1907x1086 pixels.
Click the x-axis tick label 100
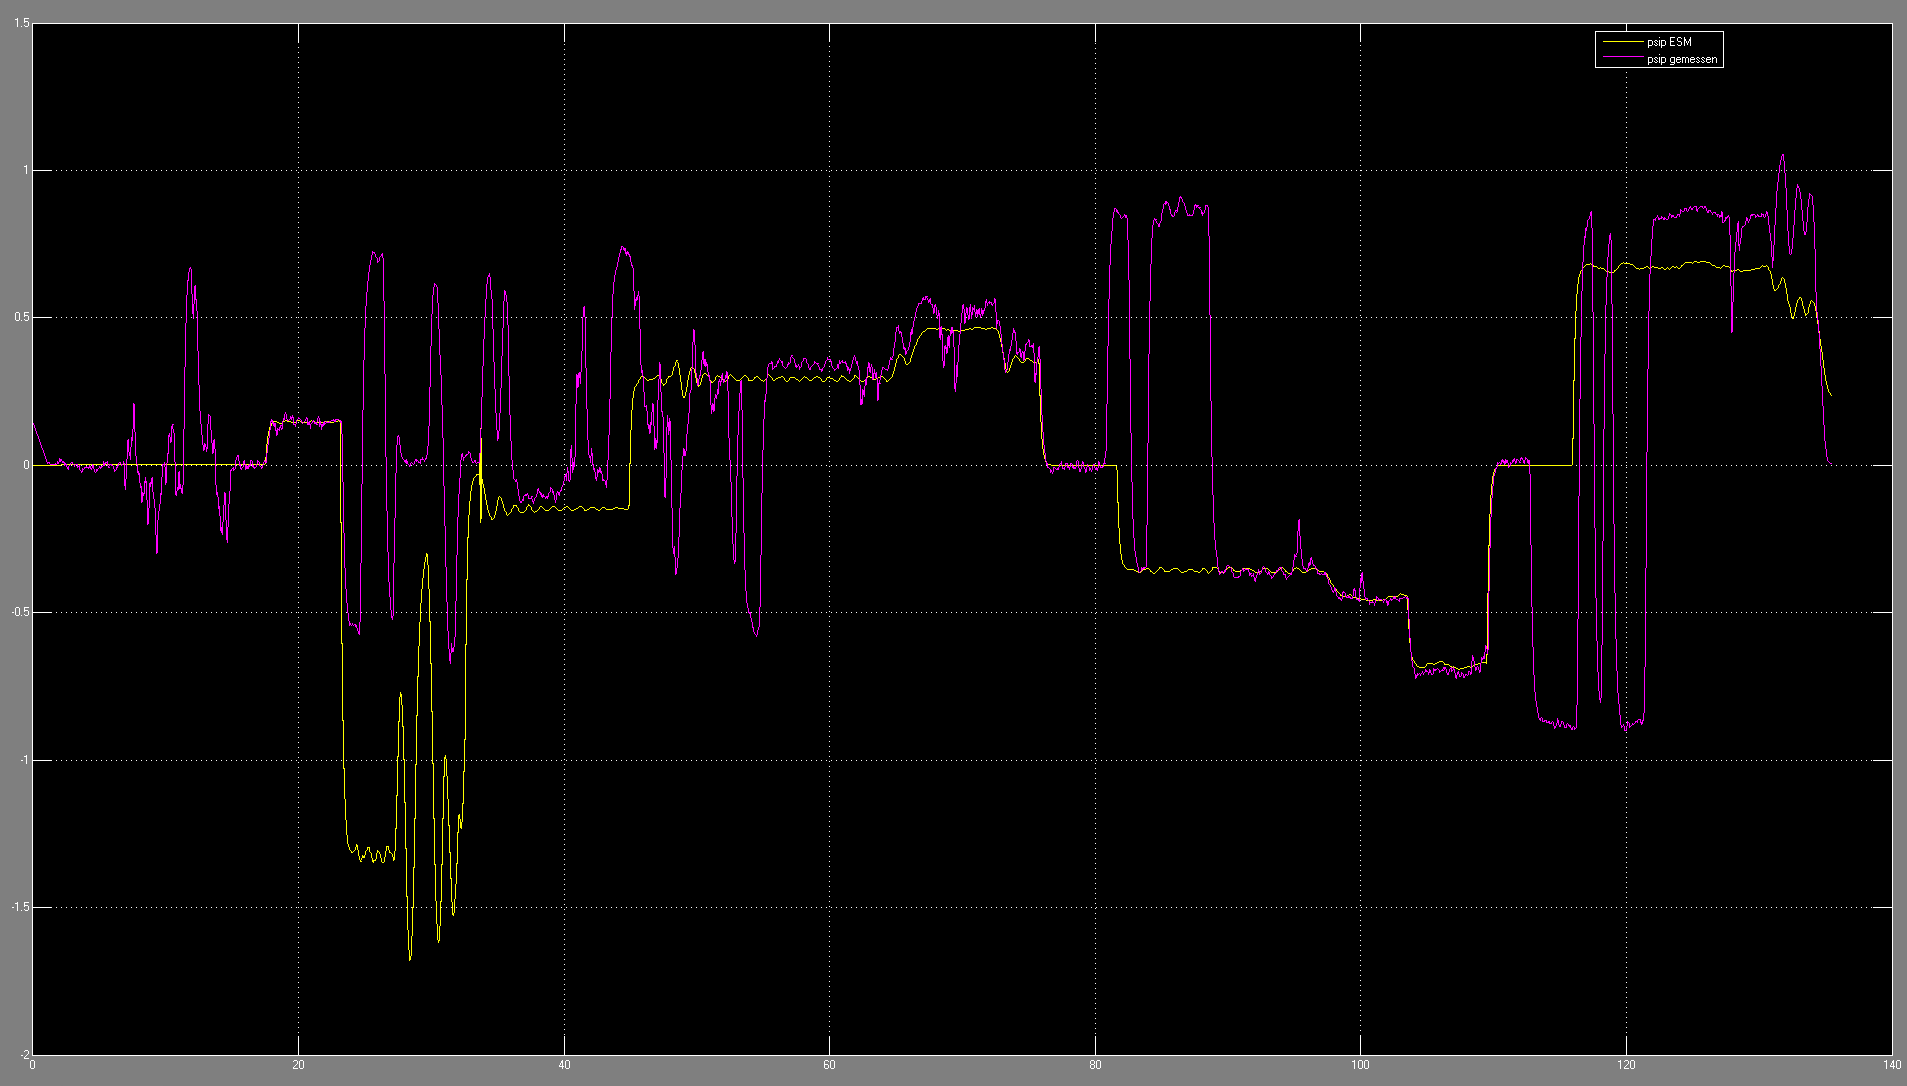click(1360, 1065)
